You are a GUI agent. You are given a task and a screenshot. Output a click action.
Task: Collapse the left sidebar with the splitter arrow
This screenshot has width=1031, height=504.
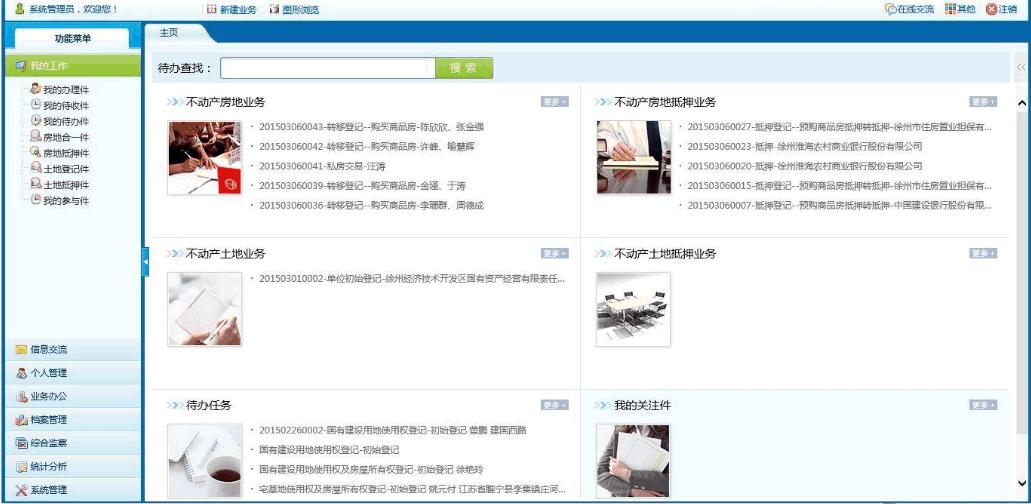coord(145,261)
